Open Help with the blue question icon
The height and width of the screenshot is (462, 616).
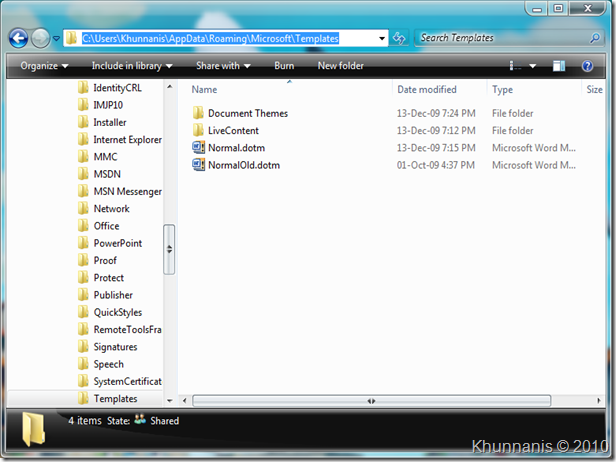(587, 66)
